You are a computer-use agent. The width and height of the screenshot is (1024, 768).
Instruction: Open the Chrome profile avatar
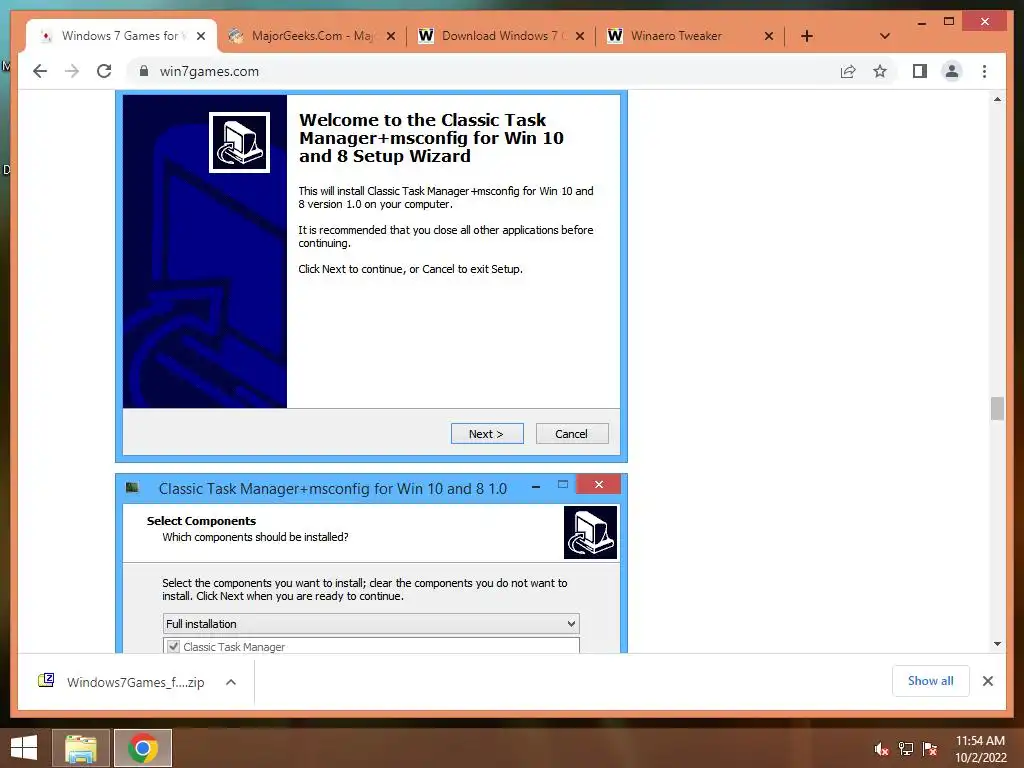(952, 71)
